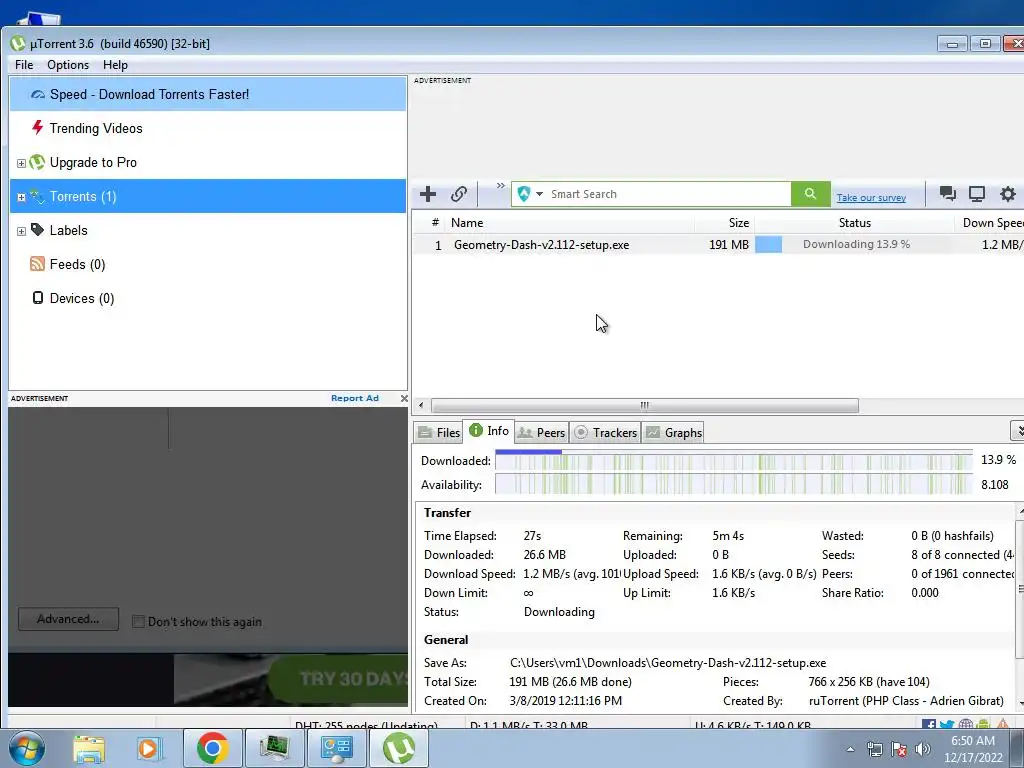This screenshot has width=1024, height=768.
Task: Switch to the Info tab
Action: click(488, 431)
